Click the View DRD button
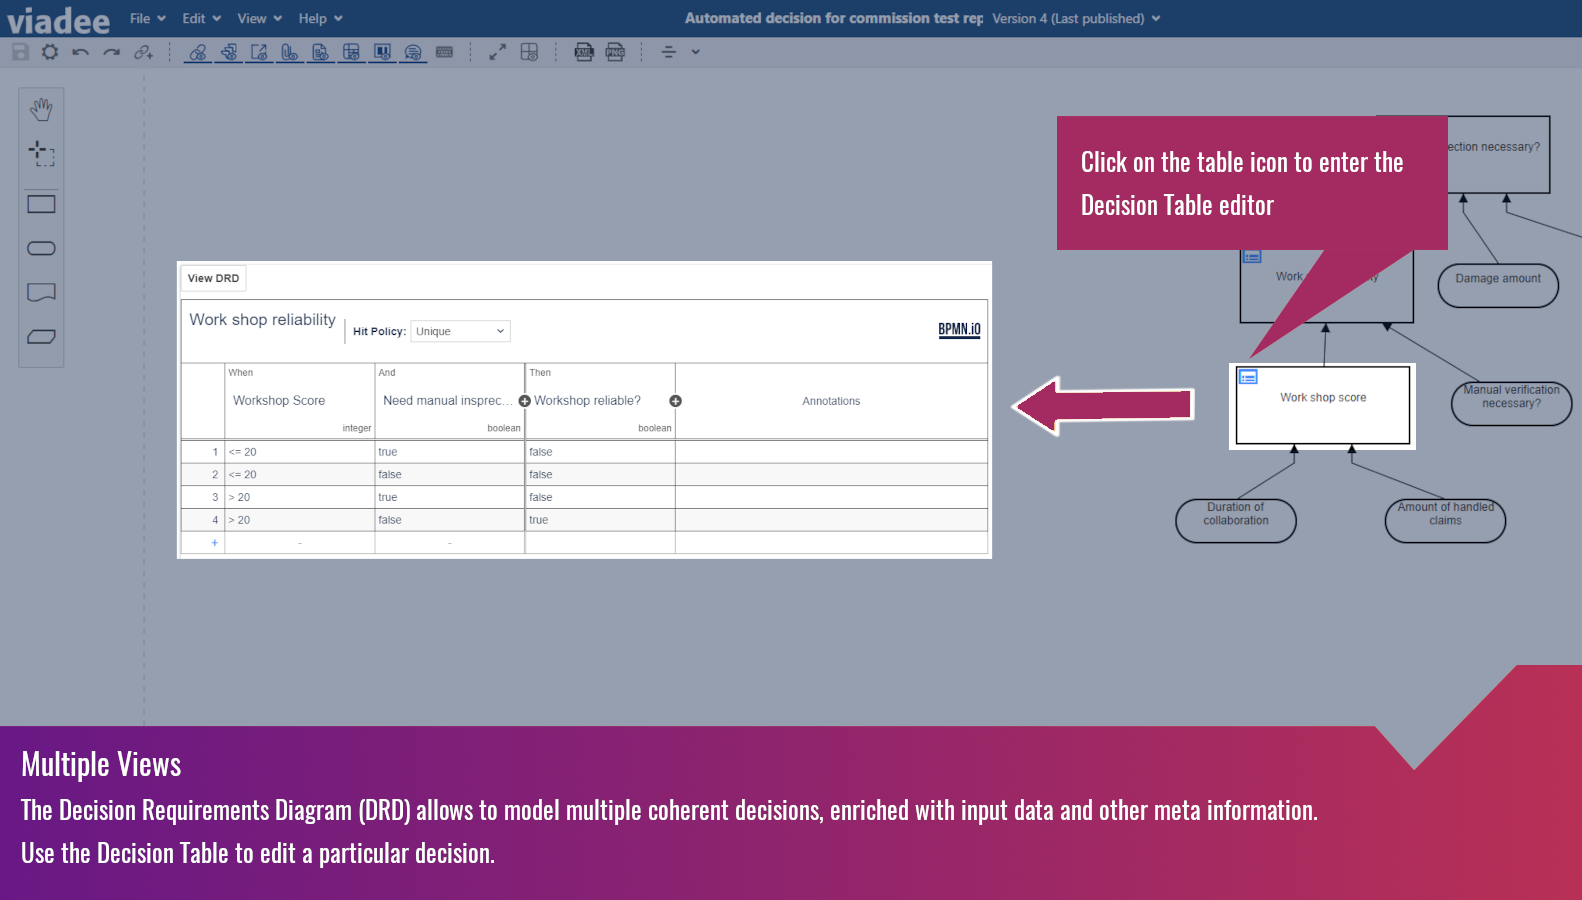 click(x=213, y=278)
